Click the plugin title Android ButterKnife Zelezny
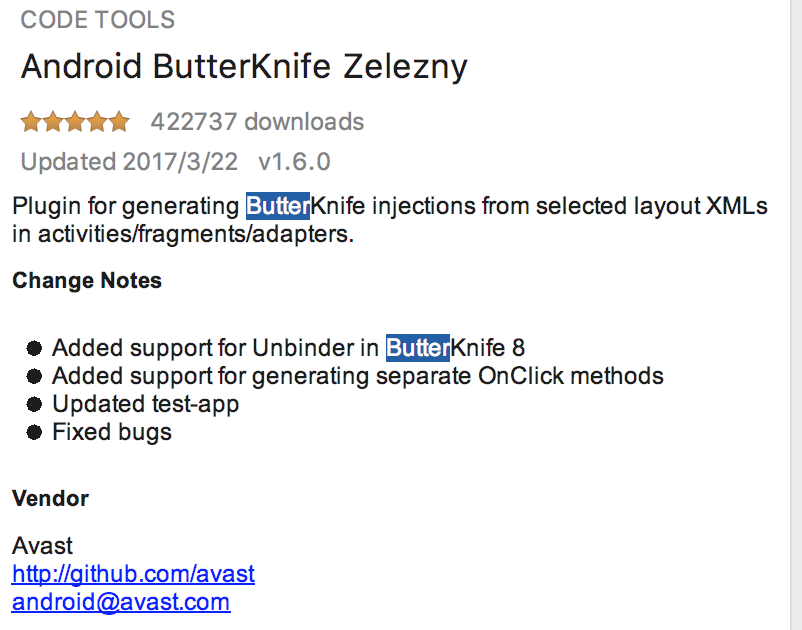 (x=244, y=67)
